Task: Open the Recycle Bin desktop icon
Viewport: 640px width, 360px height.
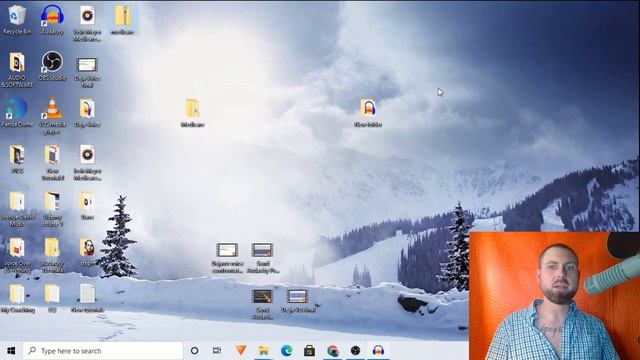Action: pos(17,19)
